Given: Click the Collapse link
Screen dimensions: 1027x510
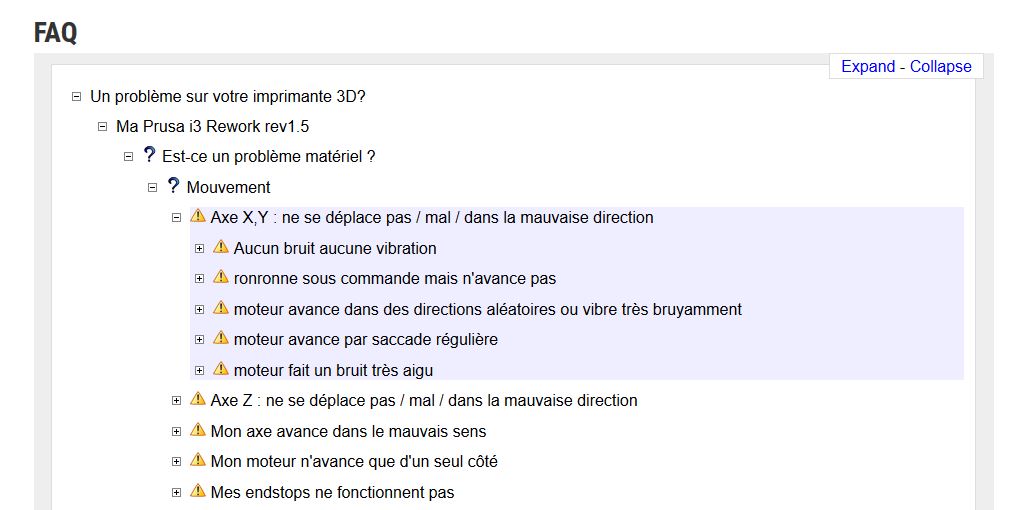Looking at the screenshot, I should tap(941, 66).
